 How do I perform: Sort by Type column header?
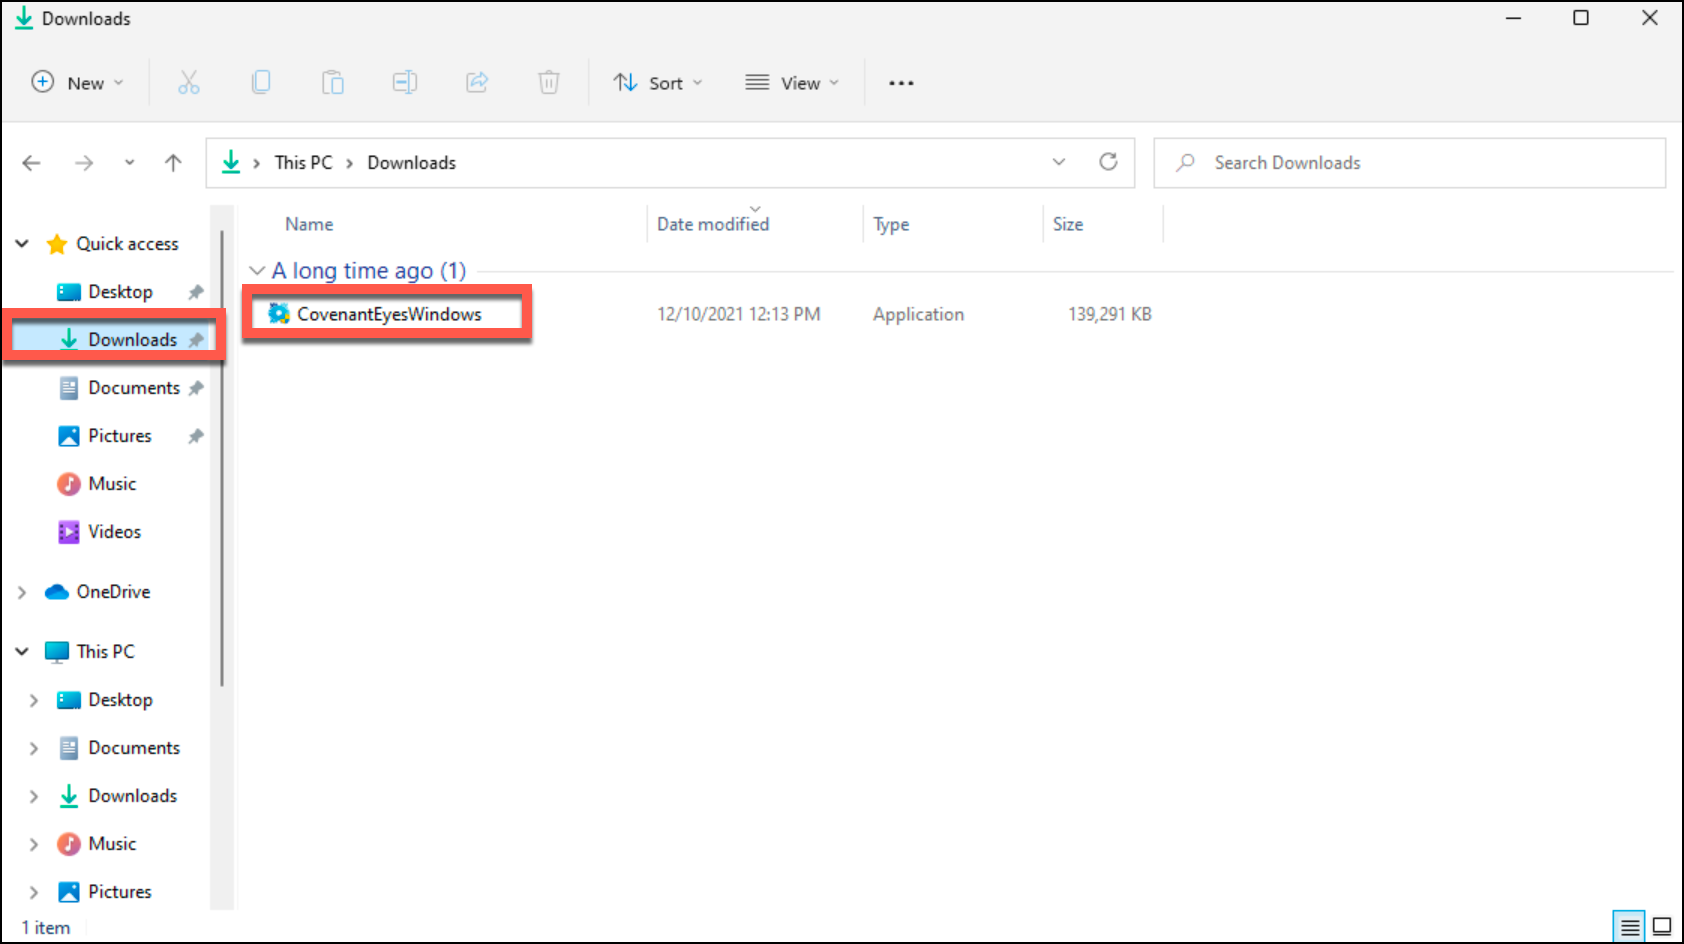click(891, 224)
